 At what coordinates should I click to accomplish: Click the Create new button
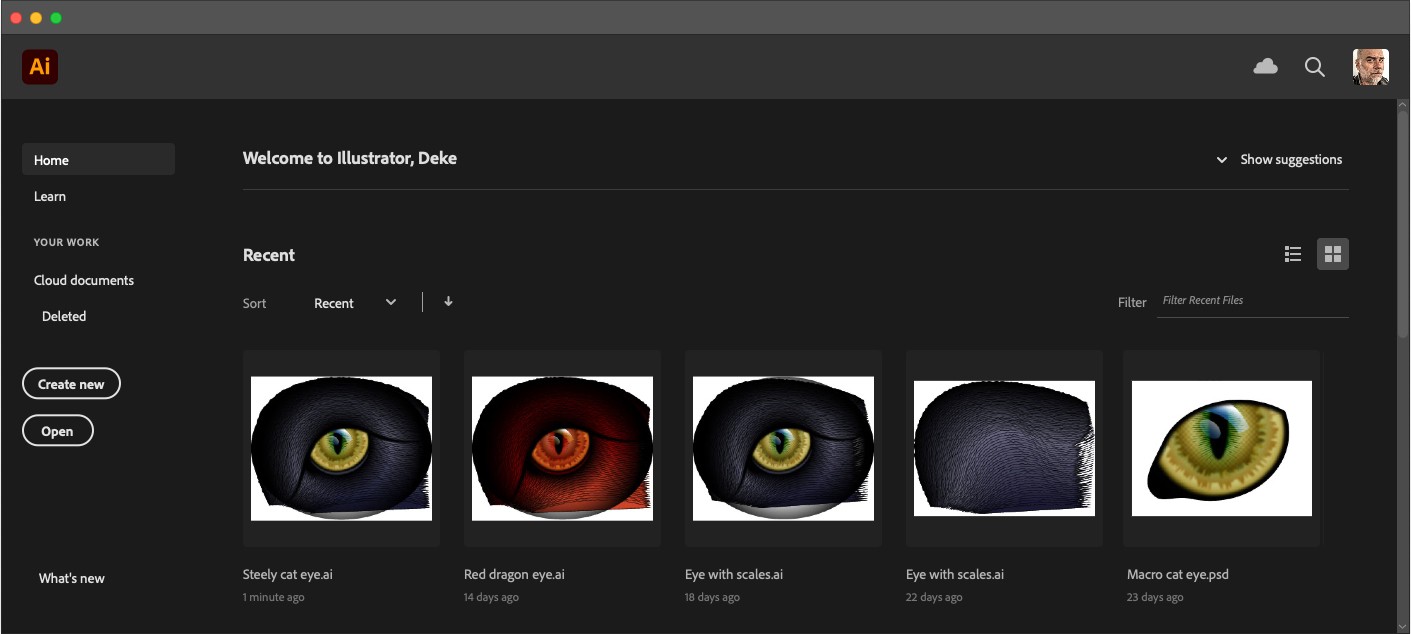click(x=70, y=383)
